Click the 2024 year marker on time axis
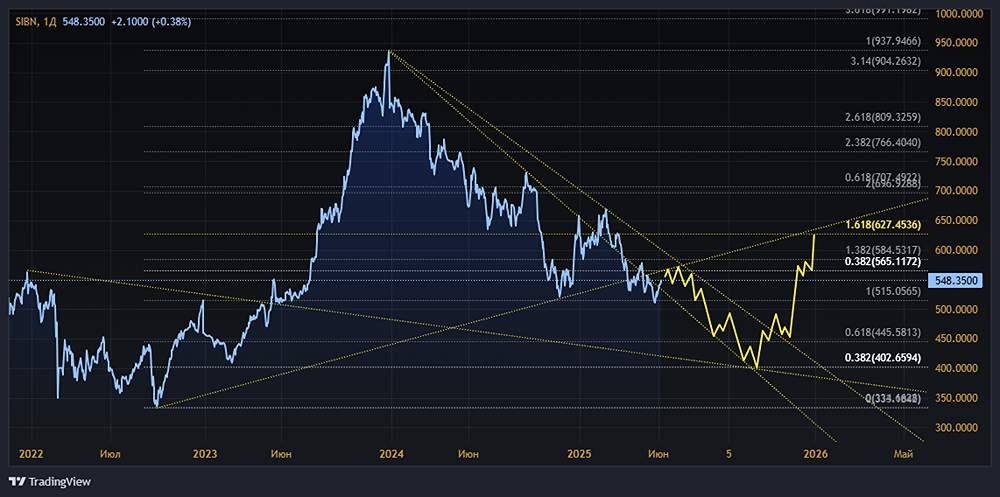Viewport: 1000px width, 497px height. (x=391, y=454)
